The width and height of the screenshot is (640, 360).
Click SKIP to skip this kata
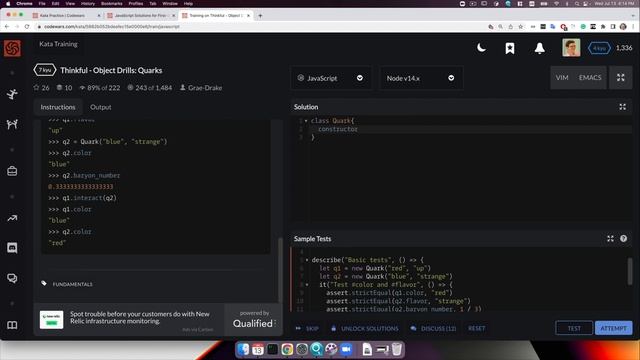(x=307, y=328)
